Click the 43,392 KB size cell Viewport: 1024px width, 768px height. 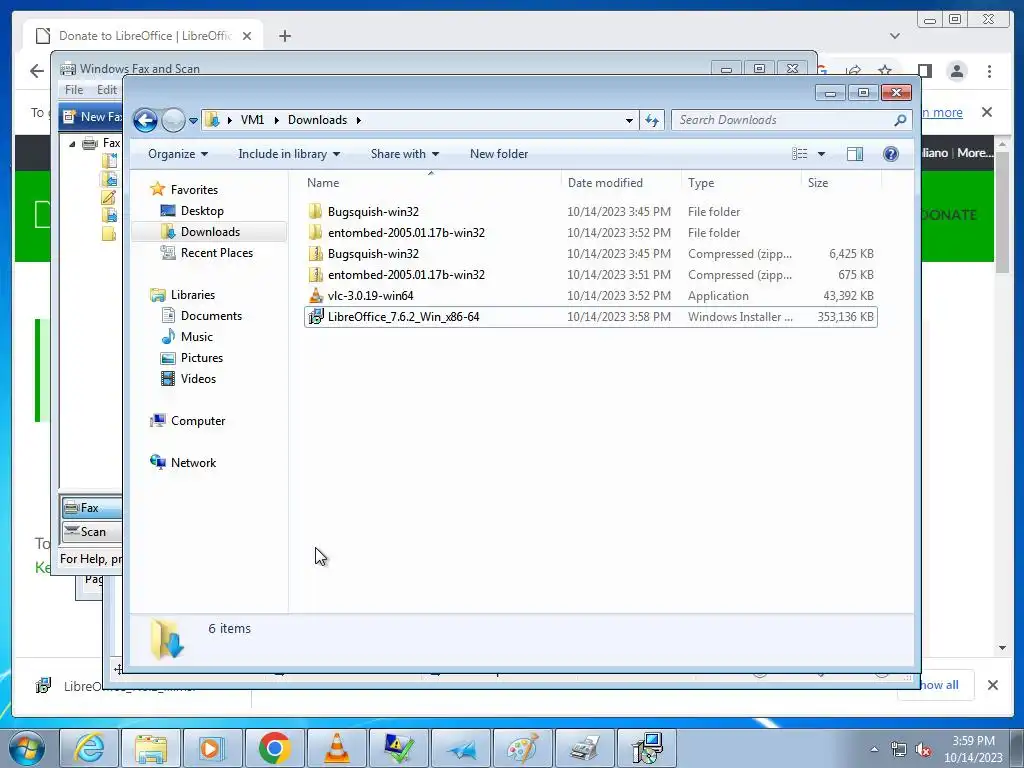(x=848, y=296)
